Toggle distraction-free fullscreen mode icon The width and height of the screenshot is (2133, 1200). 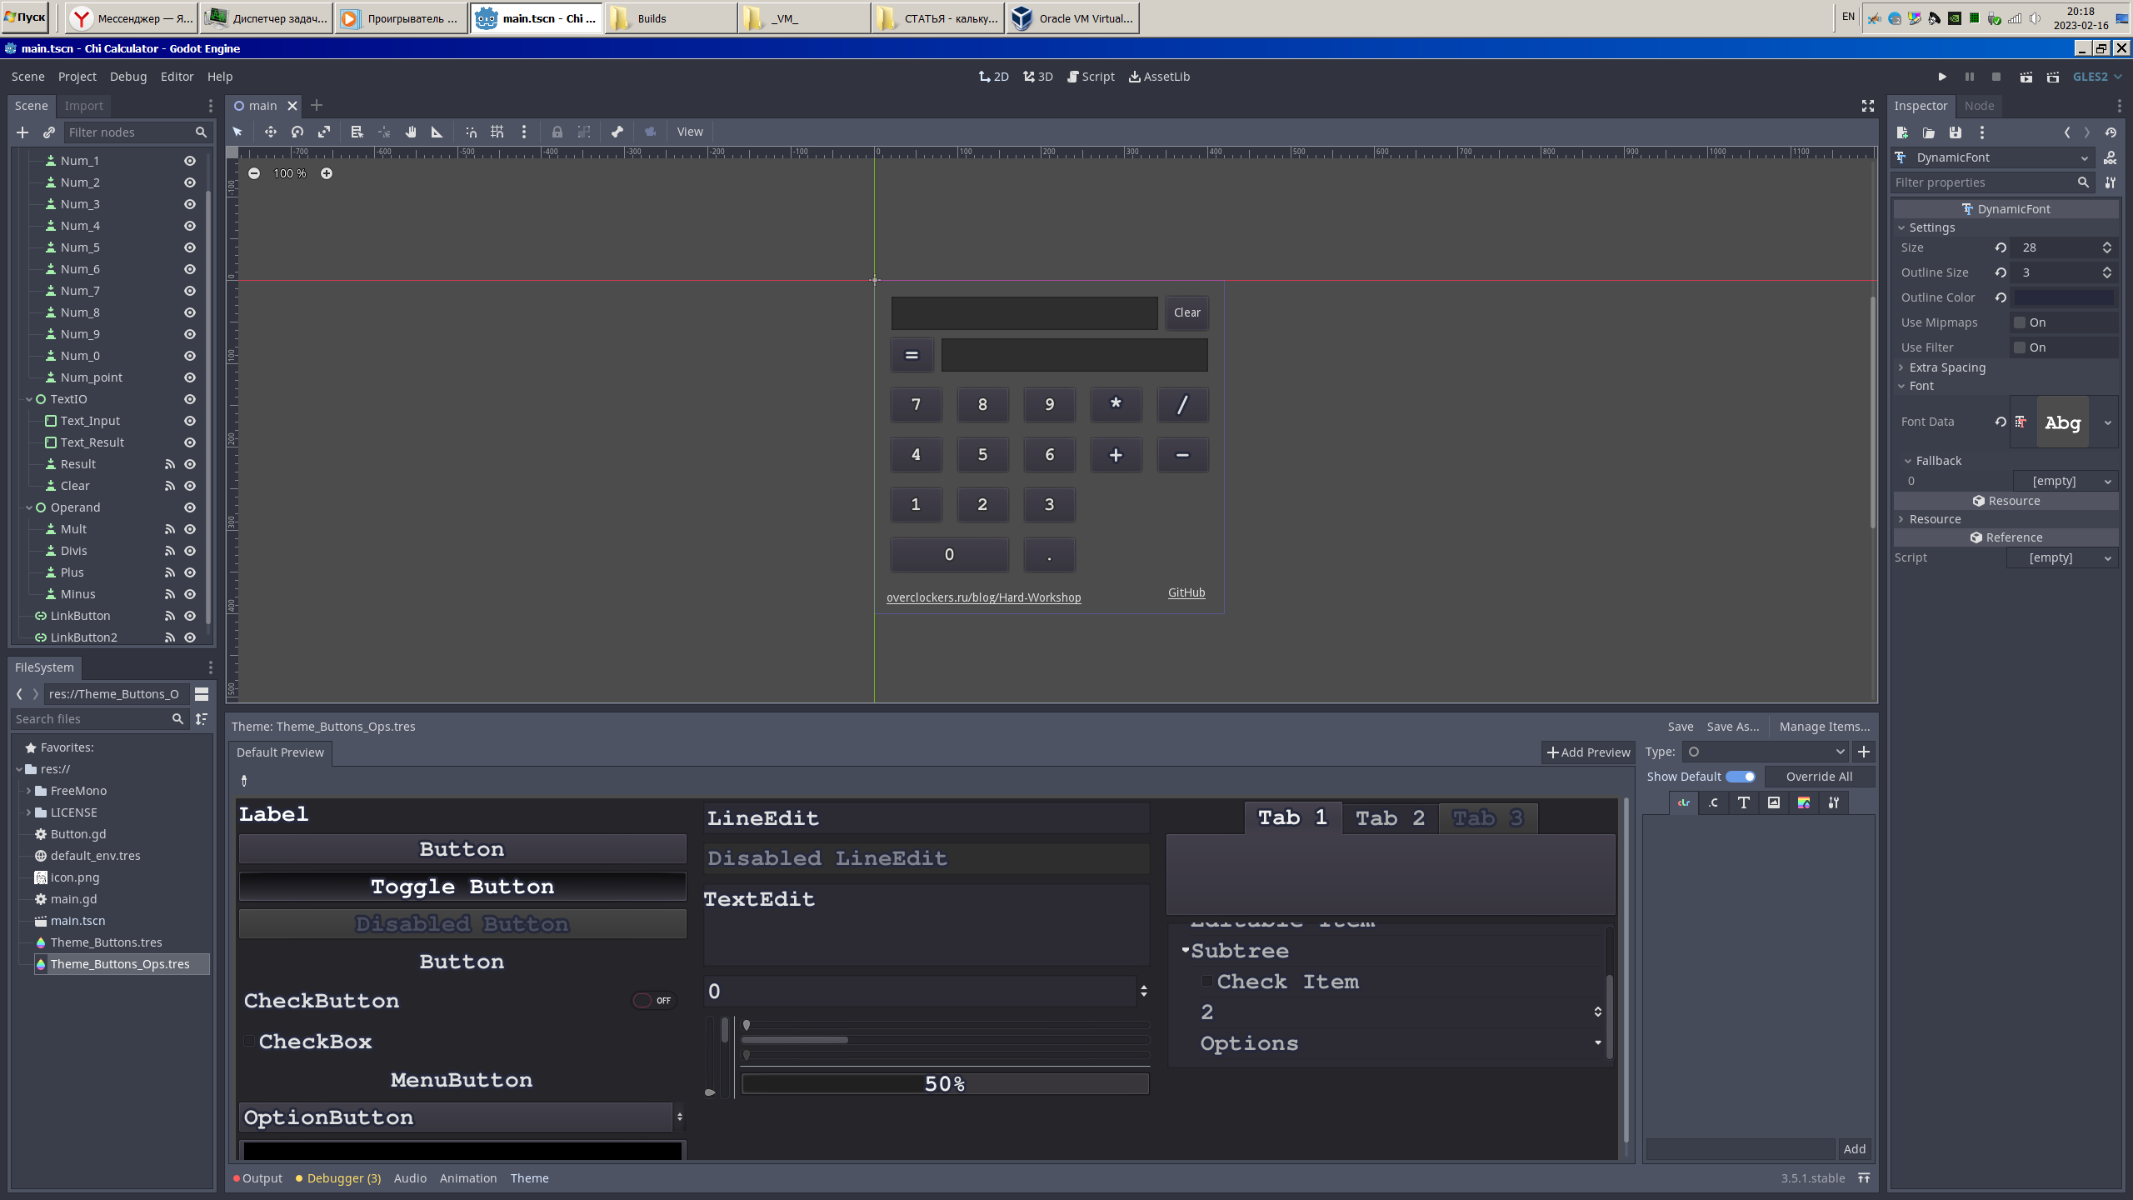pos(1867,106)
